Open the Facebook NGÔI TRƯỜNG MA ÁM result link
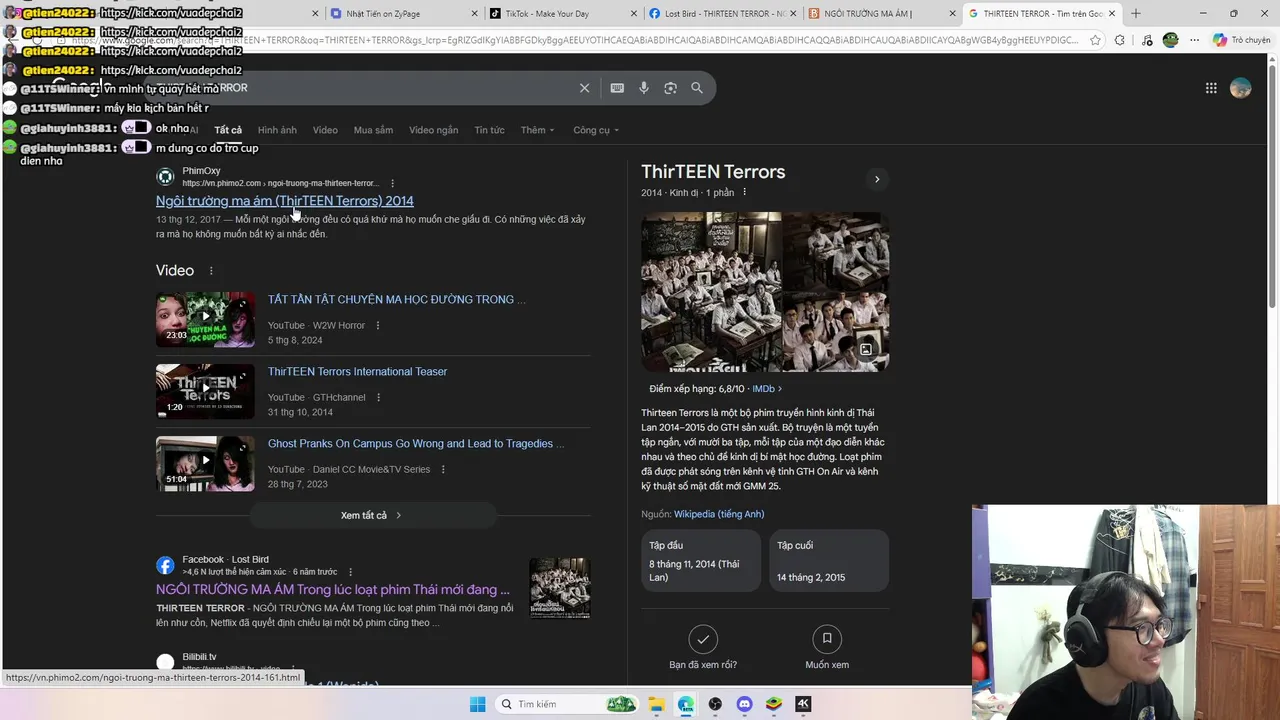1280x720 pixels. pos(333,590)
